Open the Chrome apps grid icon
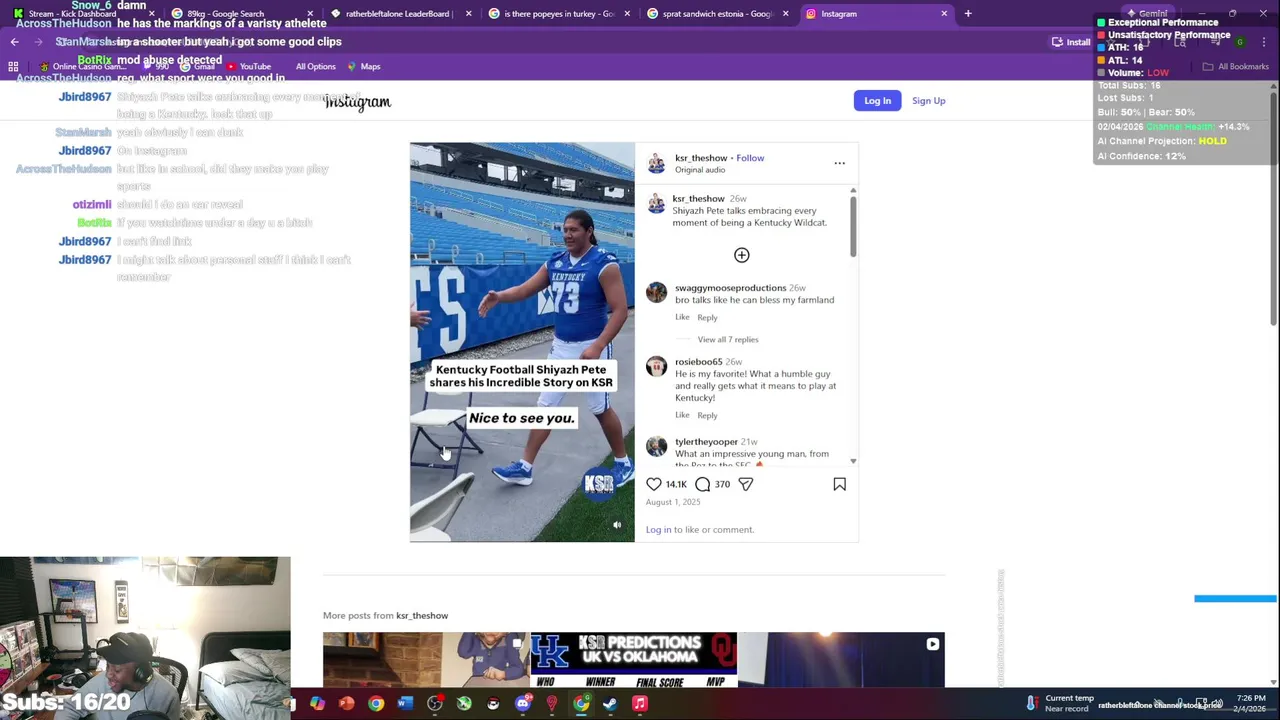The width and height of the screenshot is (1280, 720). tap(13, 66)
